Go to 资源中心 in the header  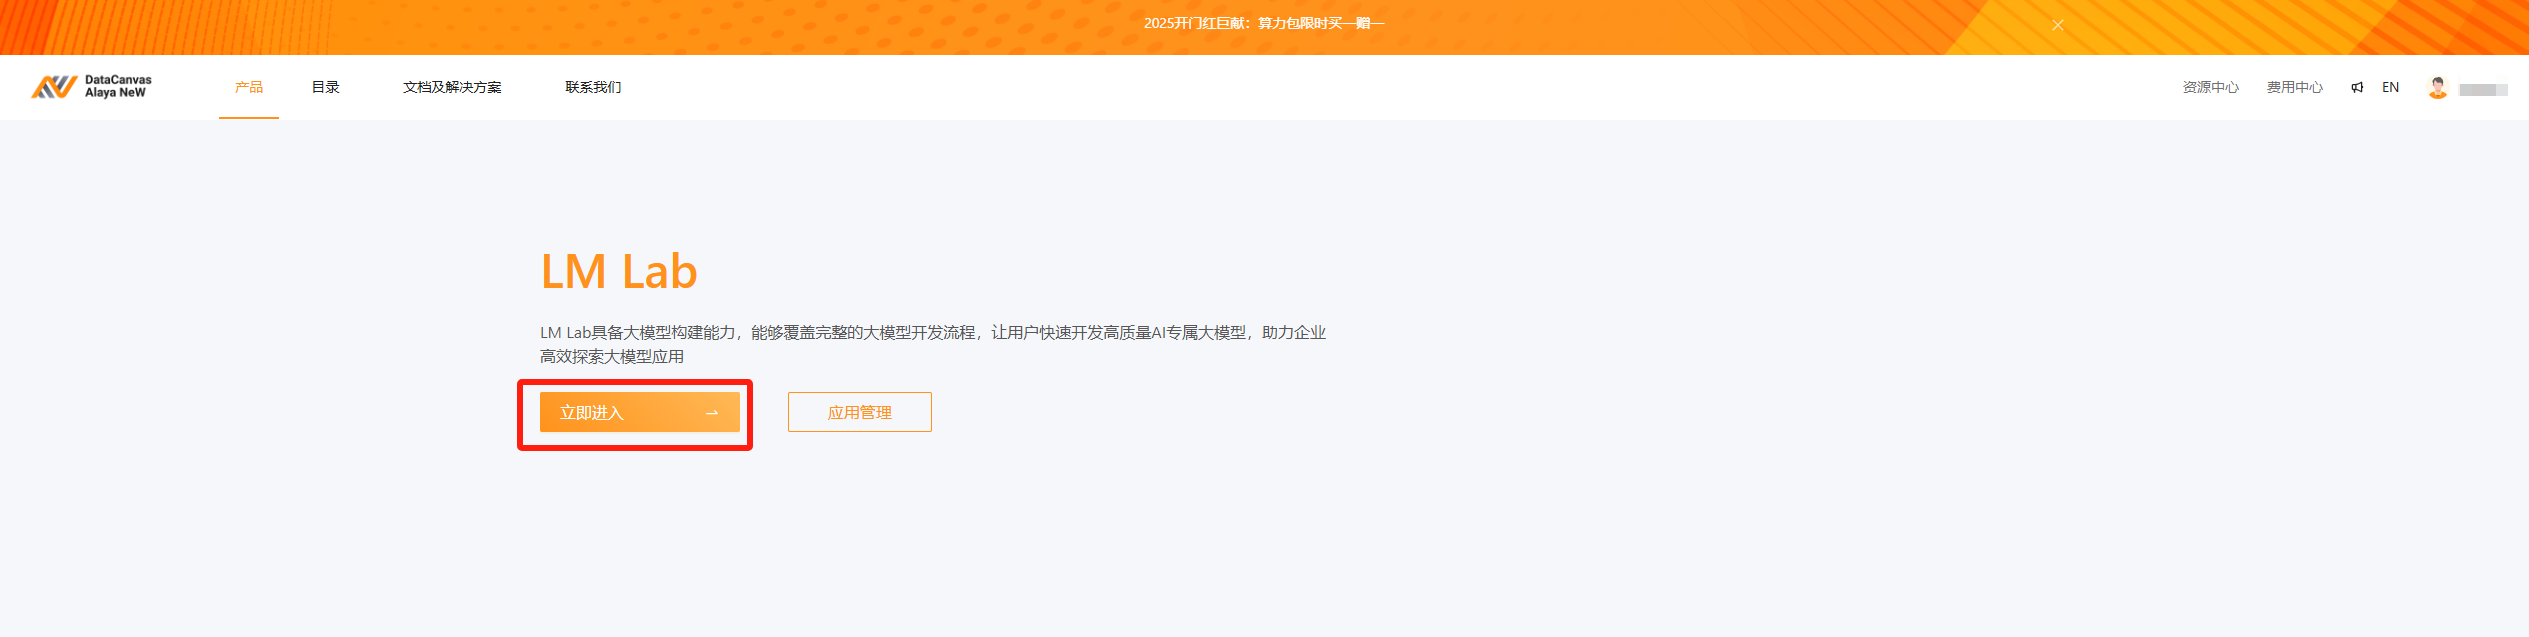coord(2210,87)
